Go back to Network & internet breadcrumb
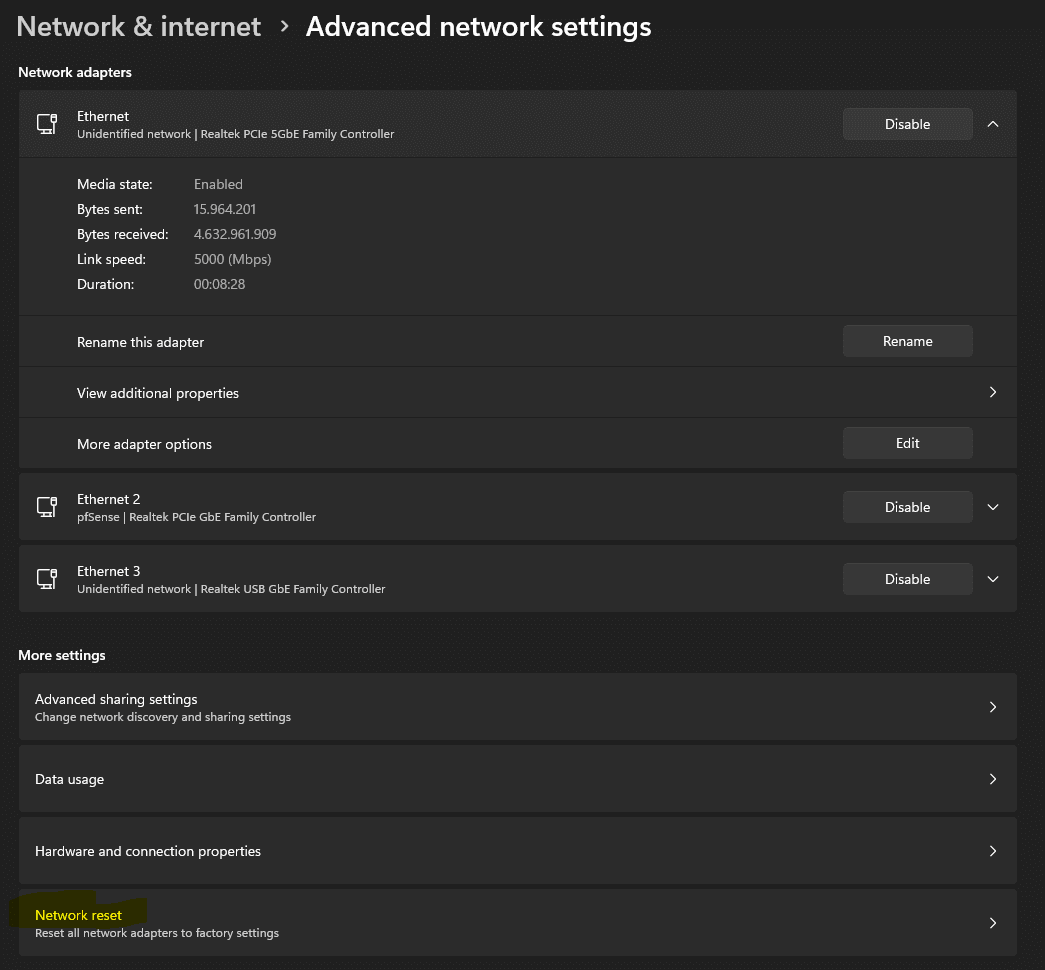 [139, 26]
